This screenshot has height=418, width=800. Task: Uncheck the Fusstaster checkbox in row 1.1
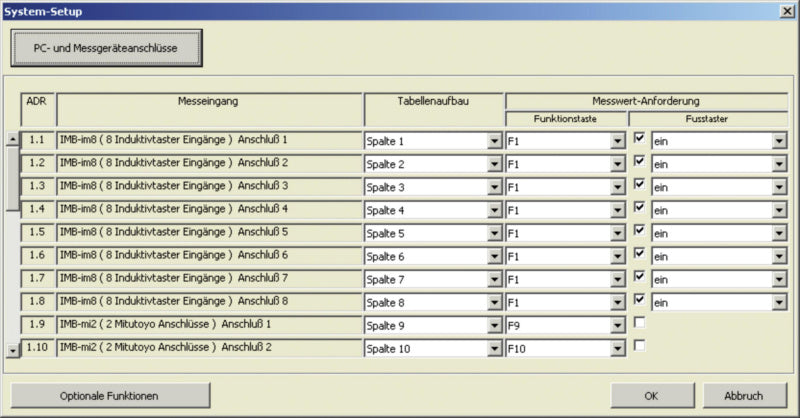(639, 139)
